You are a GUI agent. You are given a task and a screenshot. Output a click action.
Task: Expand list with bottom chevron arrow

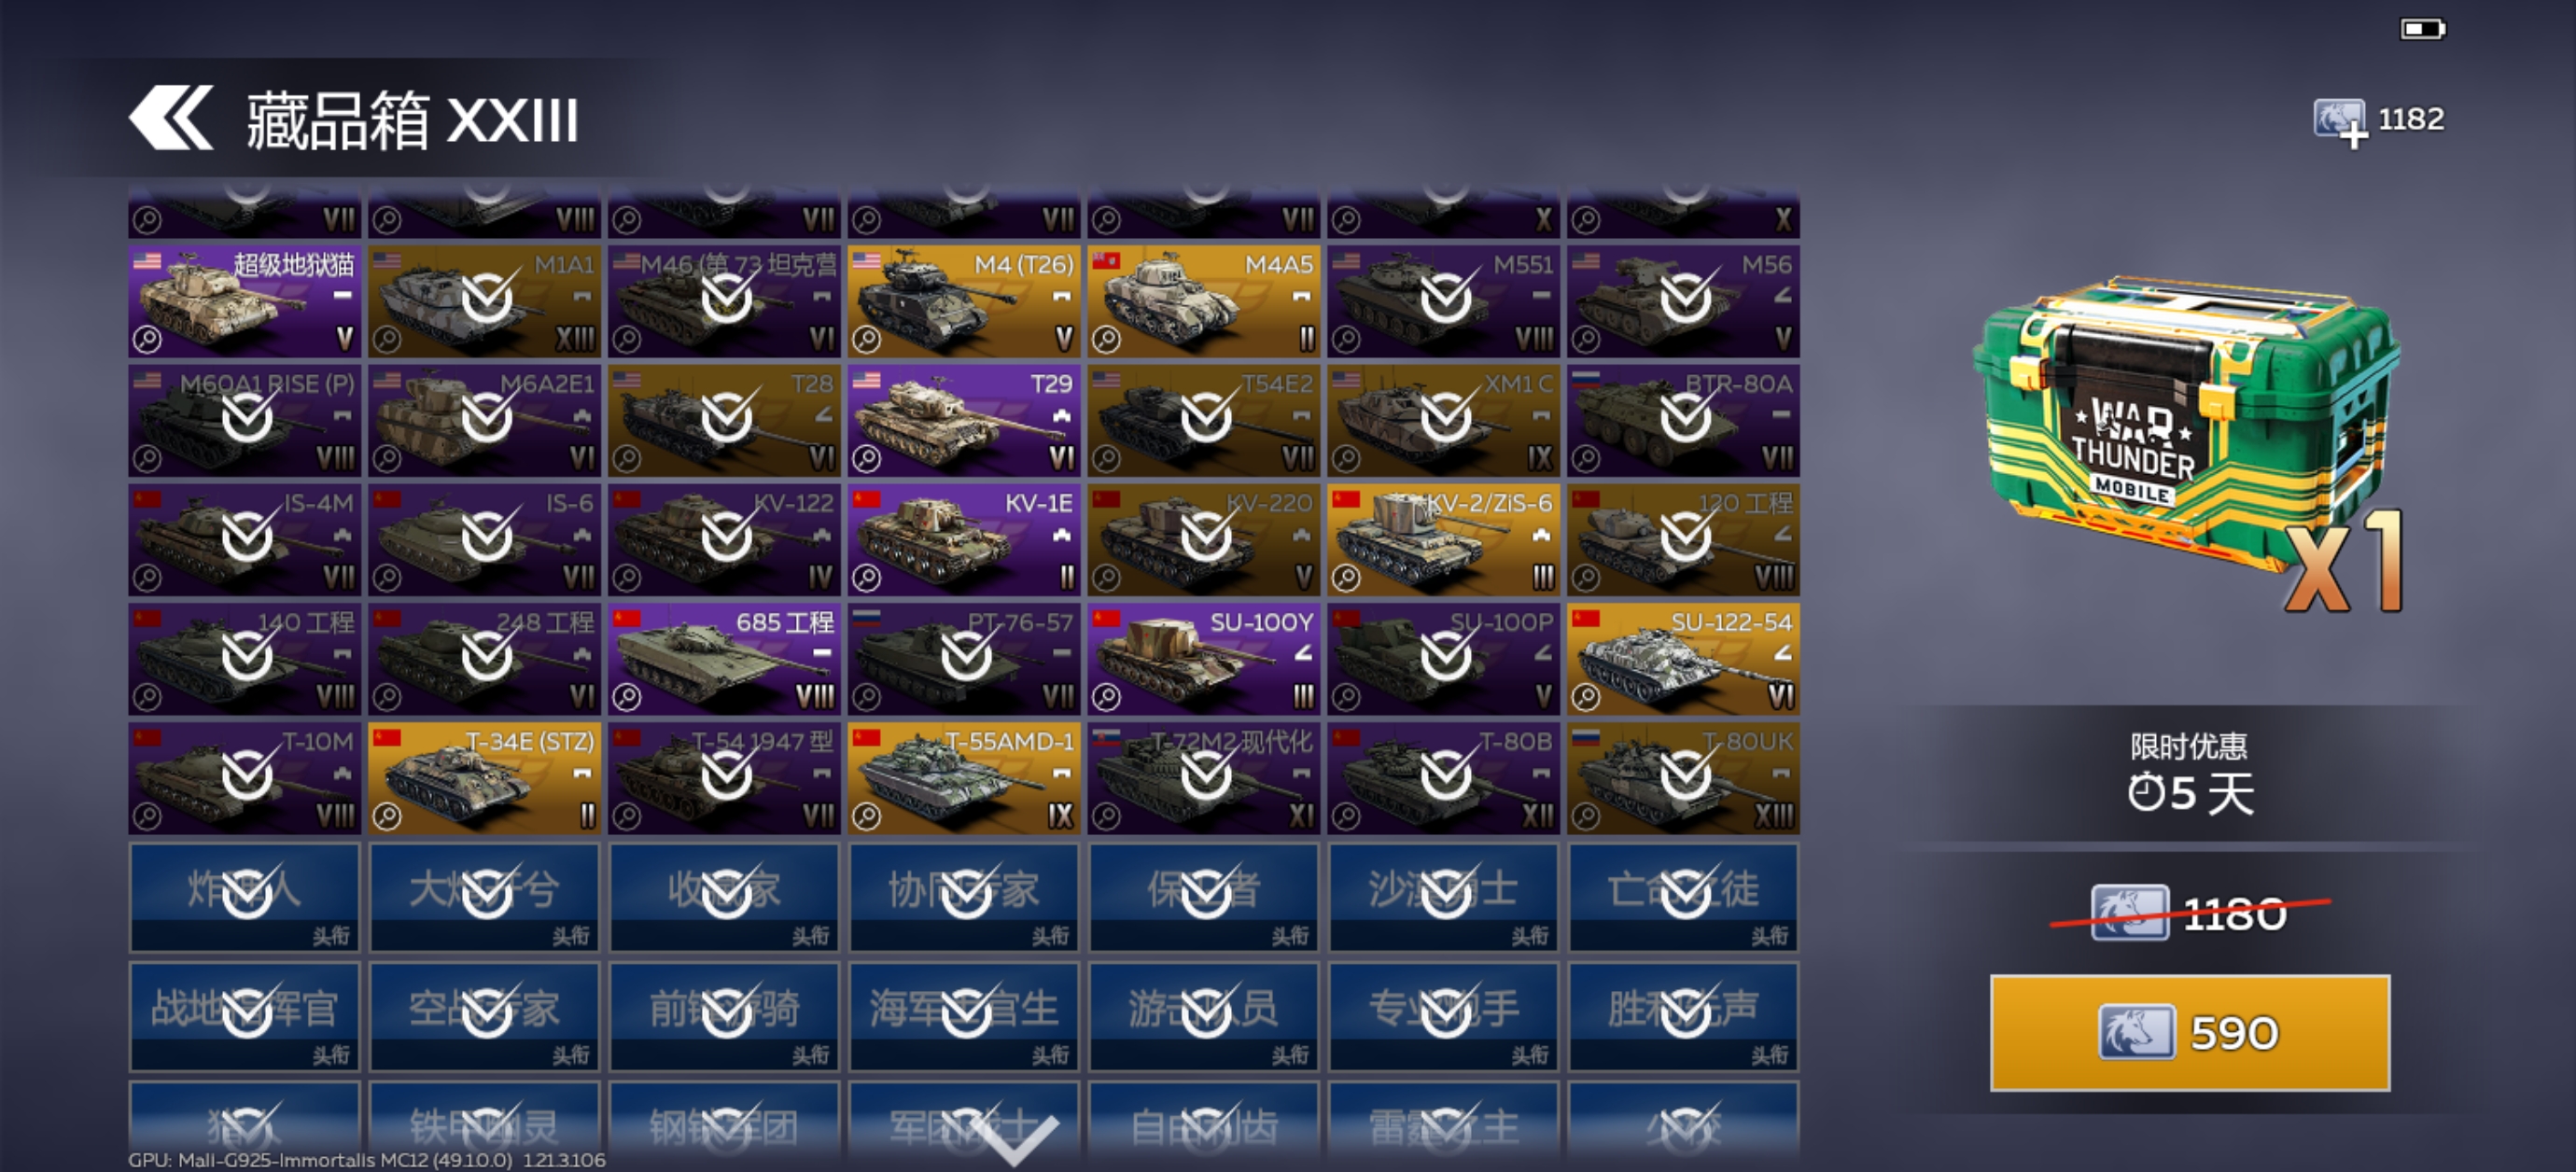click(1015, 1140)
